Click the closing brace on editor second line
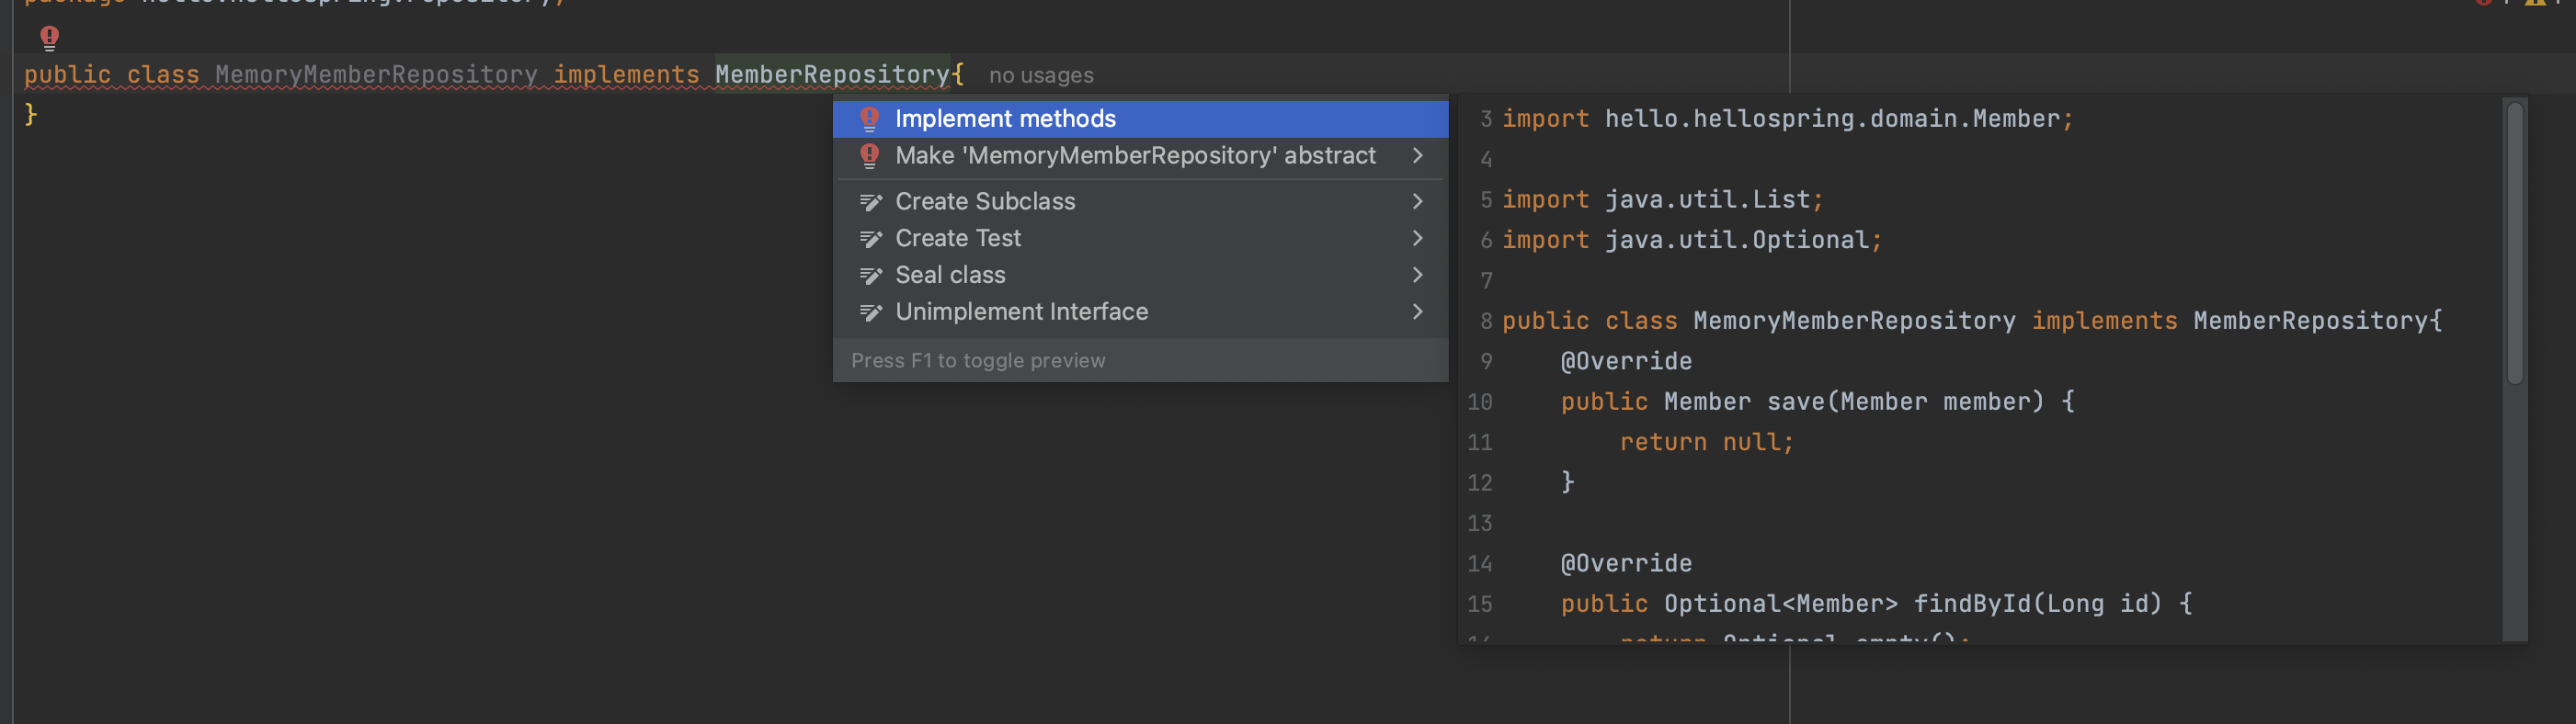Screen dimensions: 2576x724 [31, 115]
